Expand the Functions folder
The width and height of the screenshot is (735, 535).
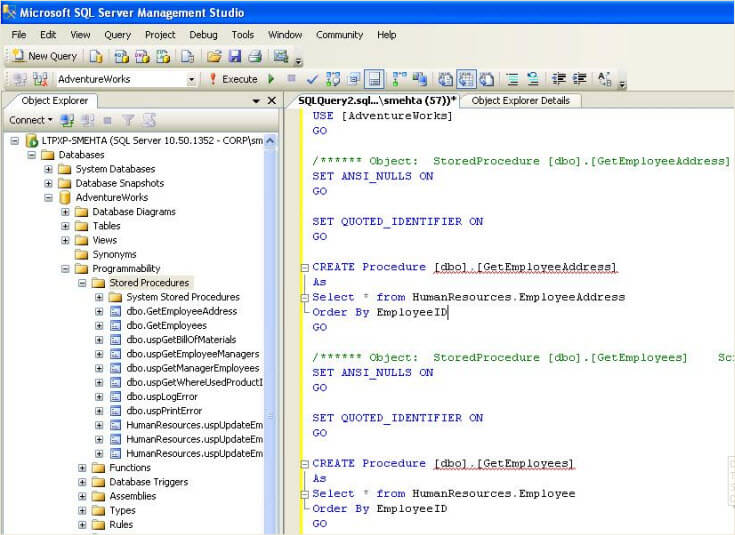82,468
